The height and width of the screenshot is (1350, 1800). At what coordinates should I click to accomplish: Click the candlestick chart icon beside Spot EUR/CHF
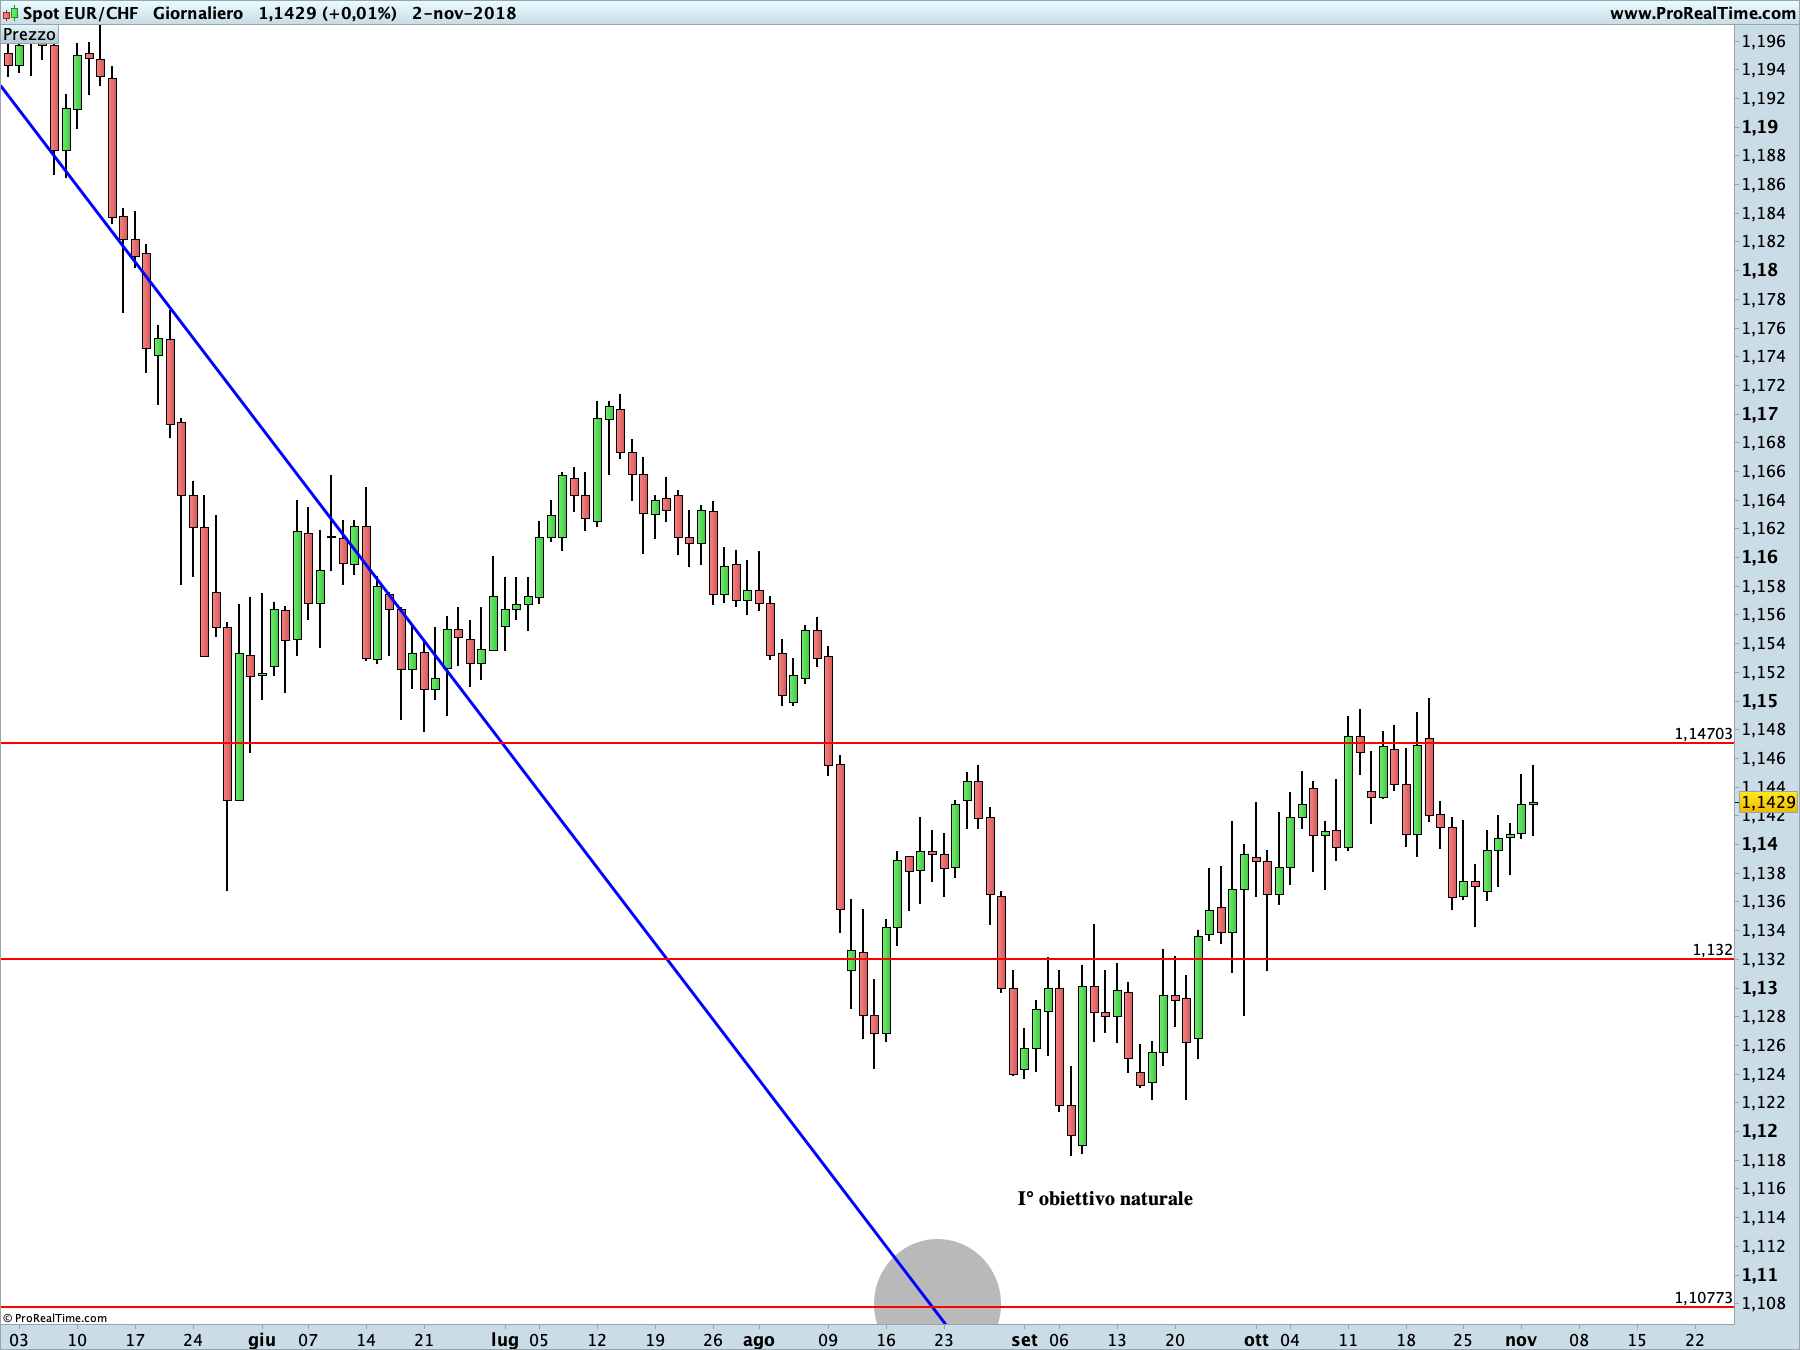click(x=10, y=13)
